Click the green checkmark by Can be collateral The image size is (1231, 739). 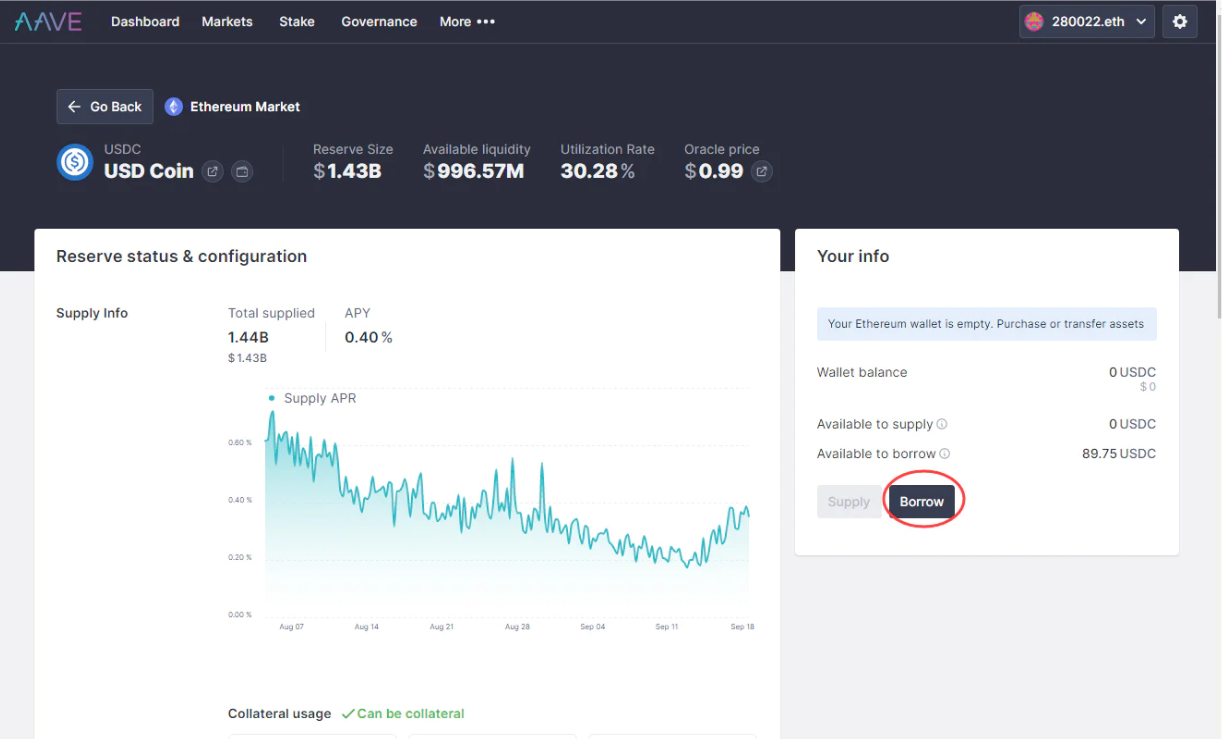pos(348,714)
